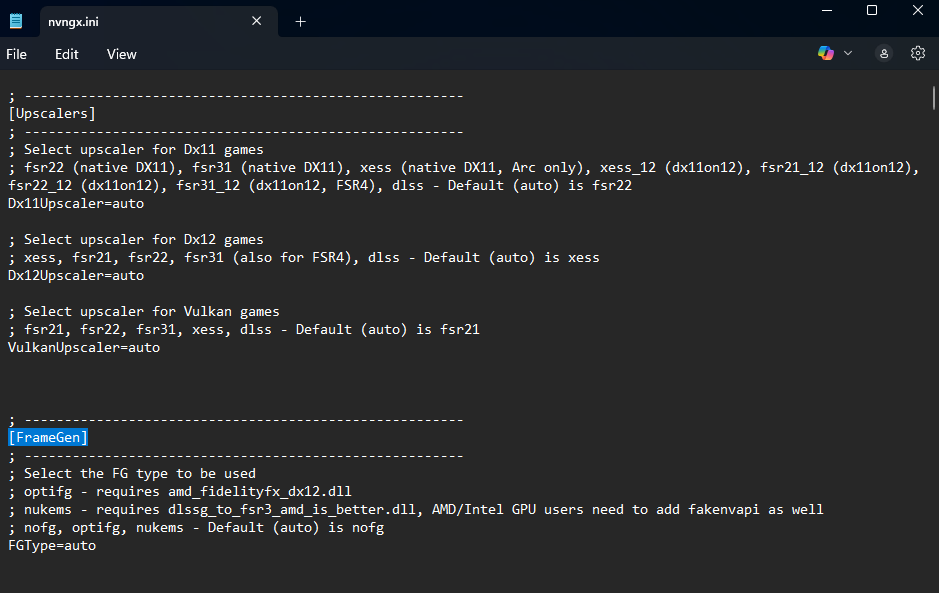Image resolution: width=939 pixels, height=593 pixels.
Task: Open the account profile icon
Action: [x=884, y=53]
